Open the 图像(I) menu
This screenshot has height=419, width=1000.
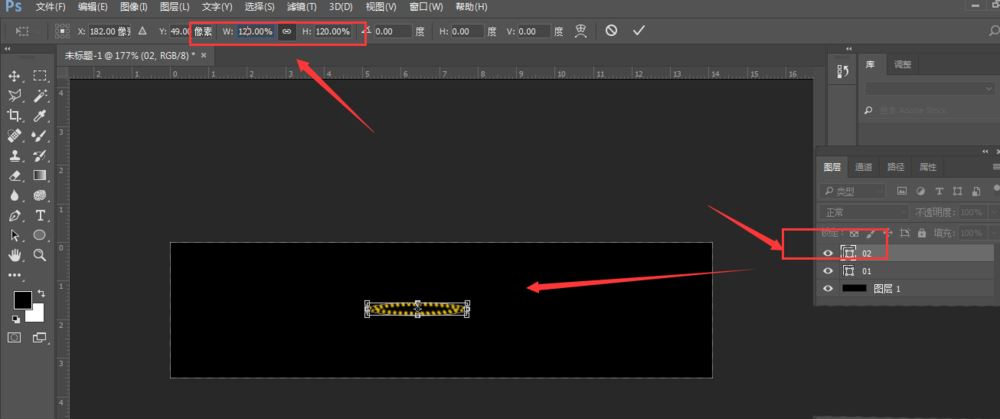[x=133, y=7]
